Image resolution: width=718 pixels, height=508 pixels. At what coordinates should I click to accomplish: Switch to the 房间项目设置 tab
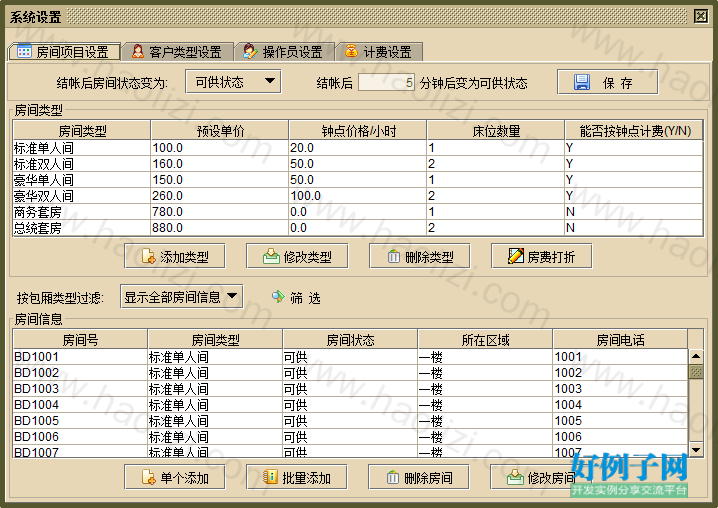[x=65, y=52]
